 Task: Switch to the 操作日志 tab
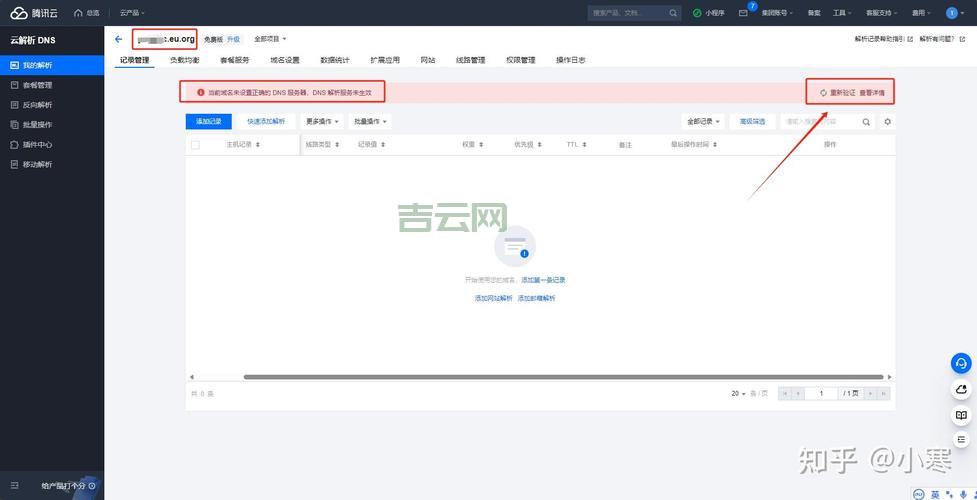pos(571,60)
